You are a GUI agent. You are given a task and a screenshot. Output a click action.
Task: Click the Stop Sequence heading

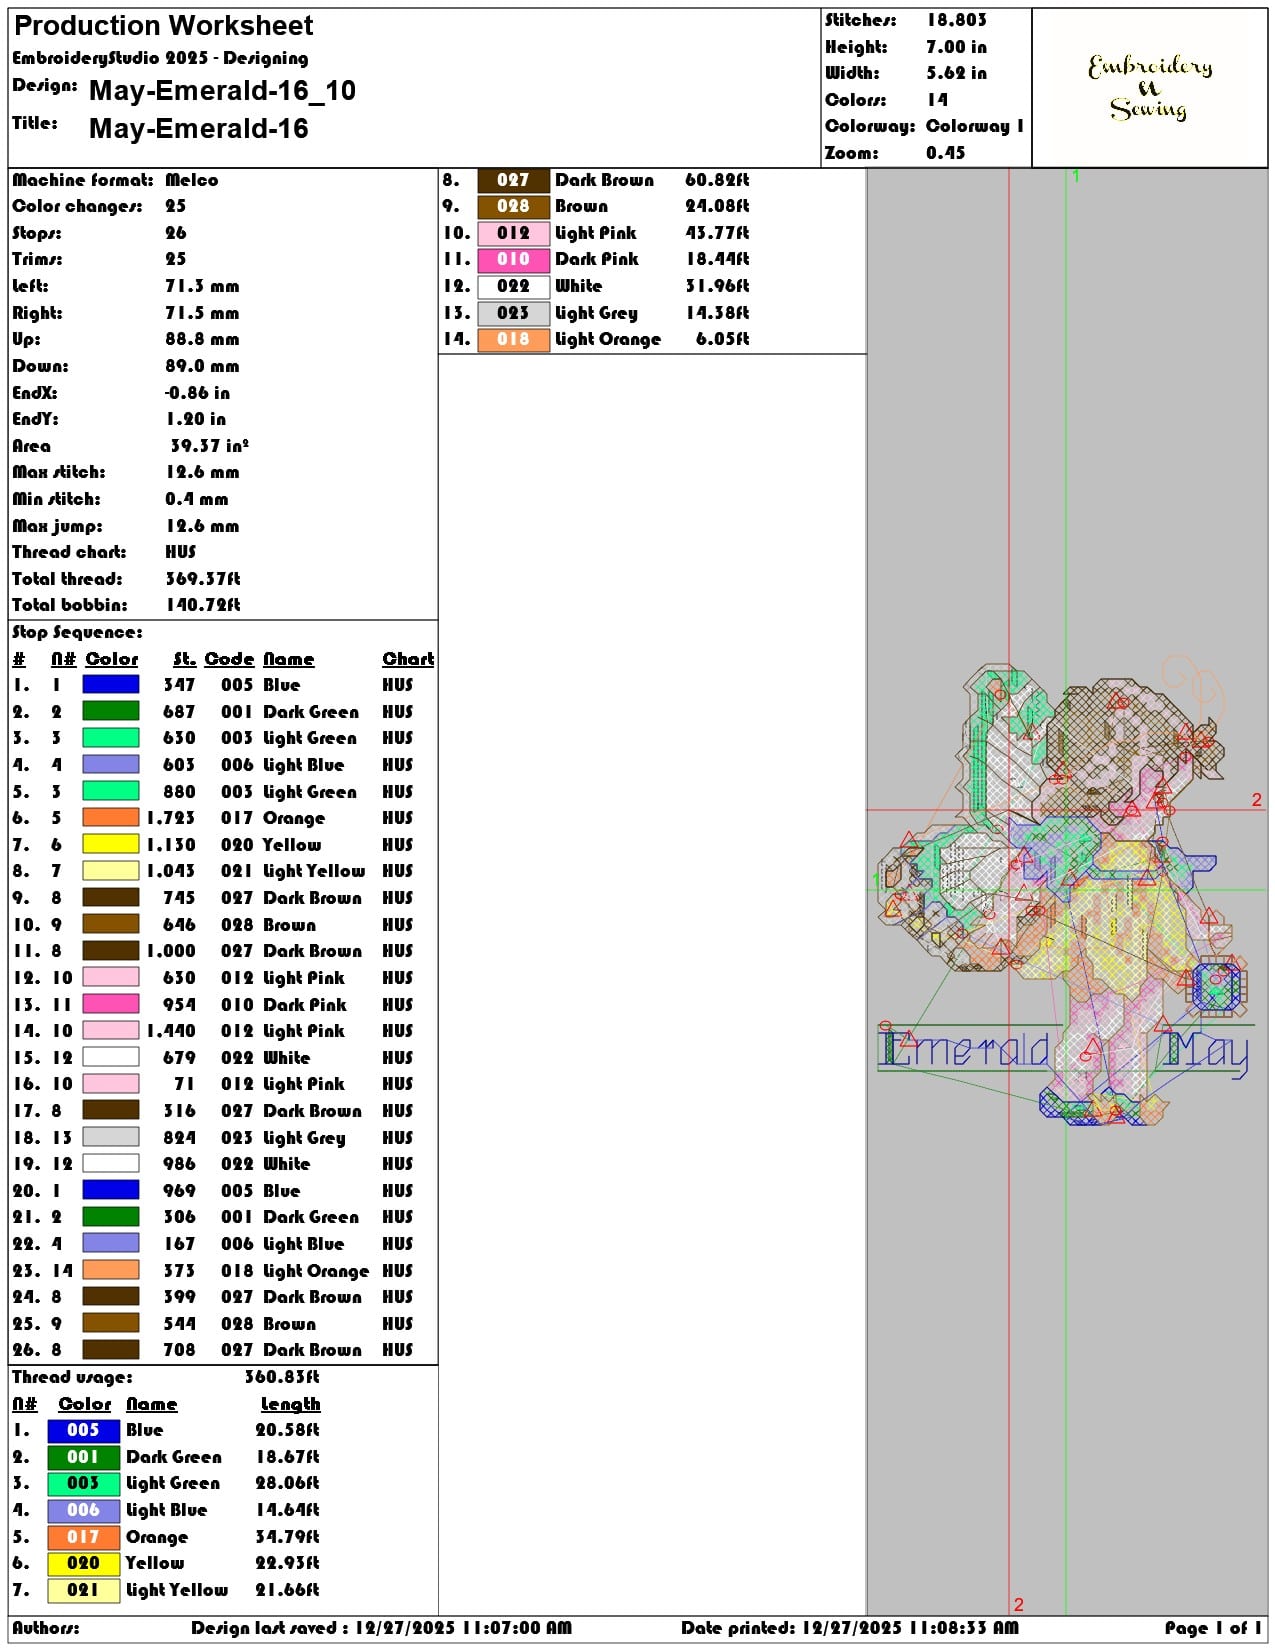(x=77, y=632)
